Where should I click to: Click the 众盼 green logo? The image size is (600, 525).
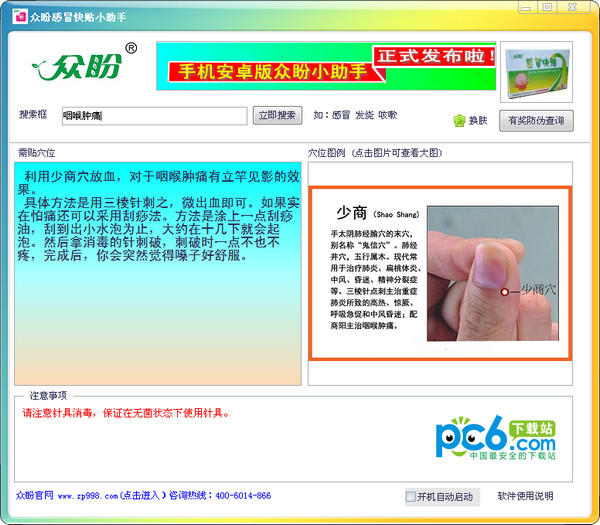point(83,63)
